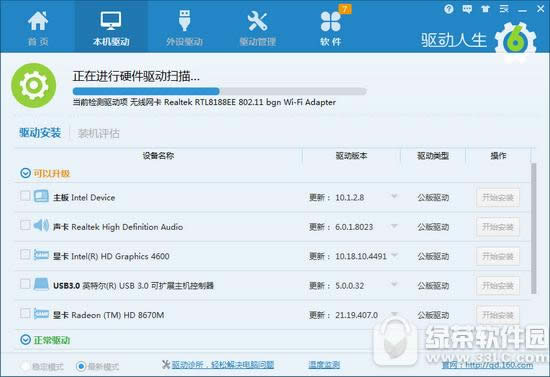Click 公版驱动 in the Realtek Audio row
Image resolution: width=550 pixels, height=377 pixels.
tap(433, 227)
